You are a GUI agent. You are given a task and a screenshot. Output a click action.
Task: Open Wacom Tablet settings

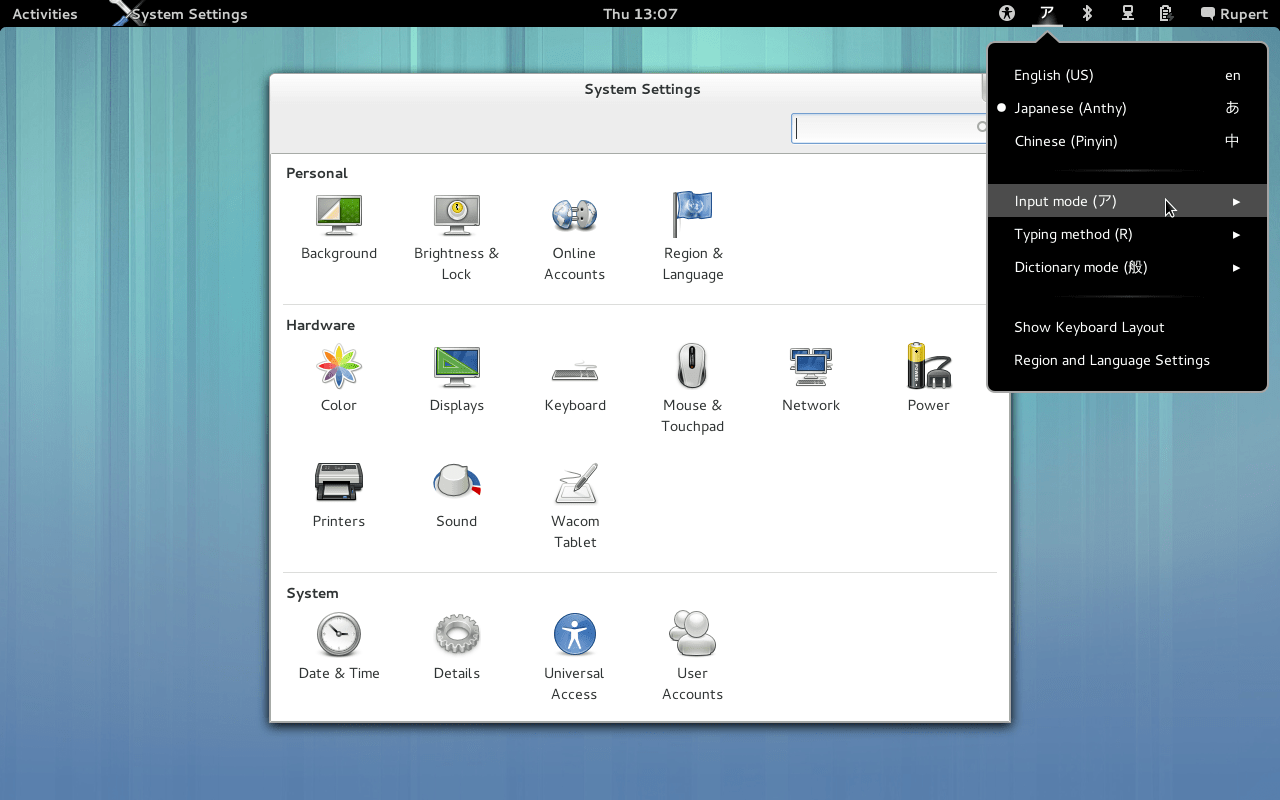tap(575, 505)
